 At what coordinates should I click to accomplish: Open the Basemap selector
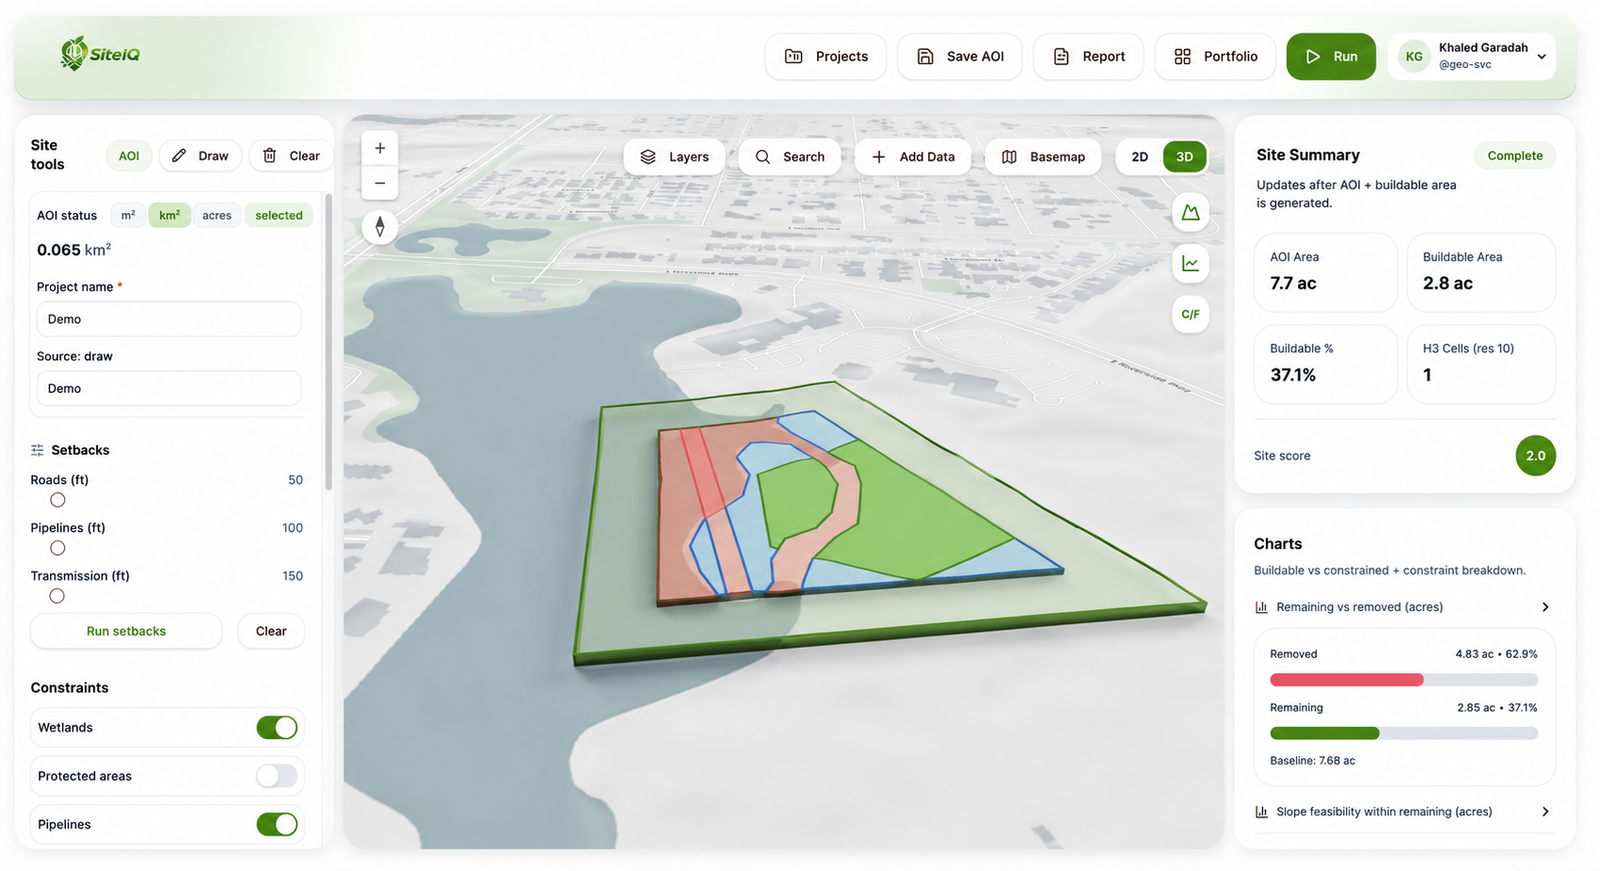point(1043,157)
